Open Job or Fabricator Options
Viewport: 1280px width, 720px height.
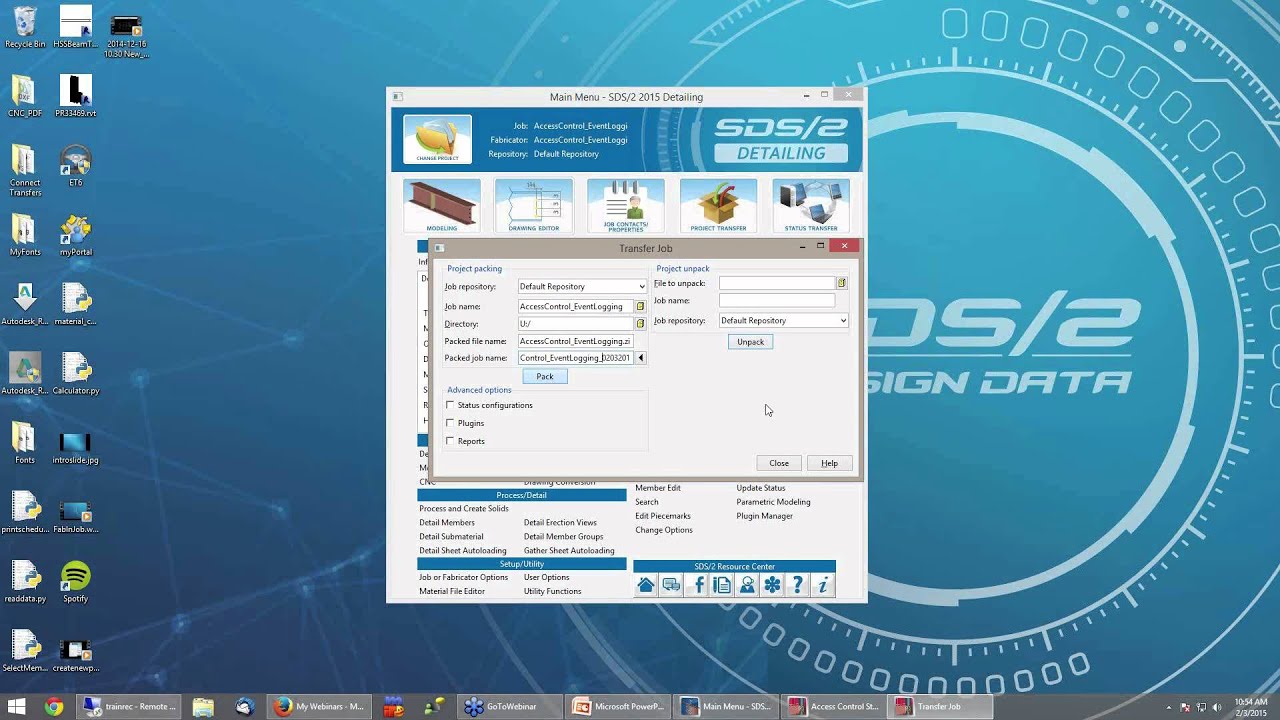pos(463,577)
